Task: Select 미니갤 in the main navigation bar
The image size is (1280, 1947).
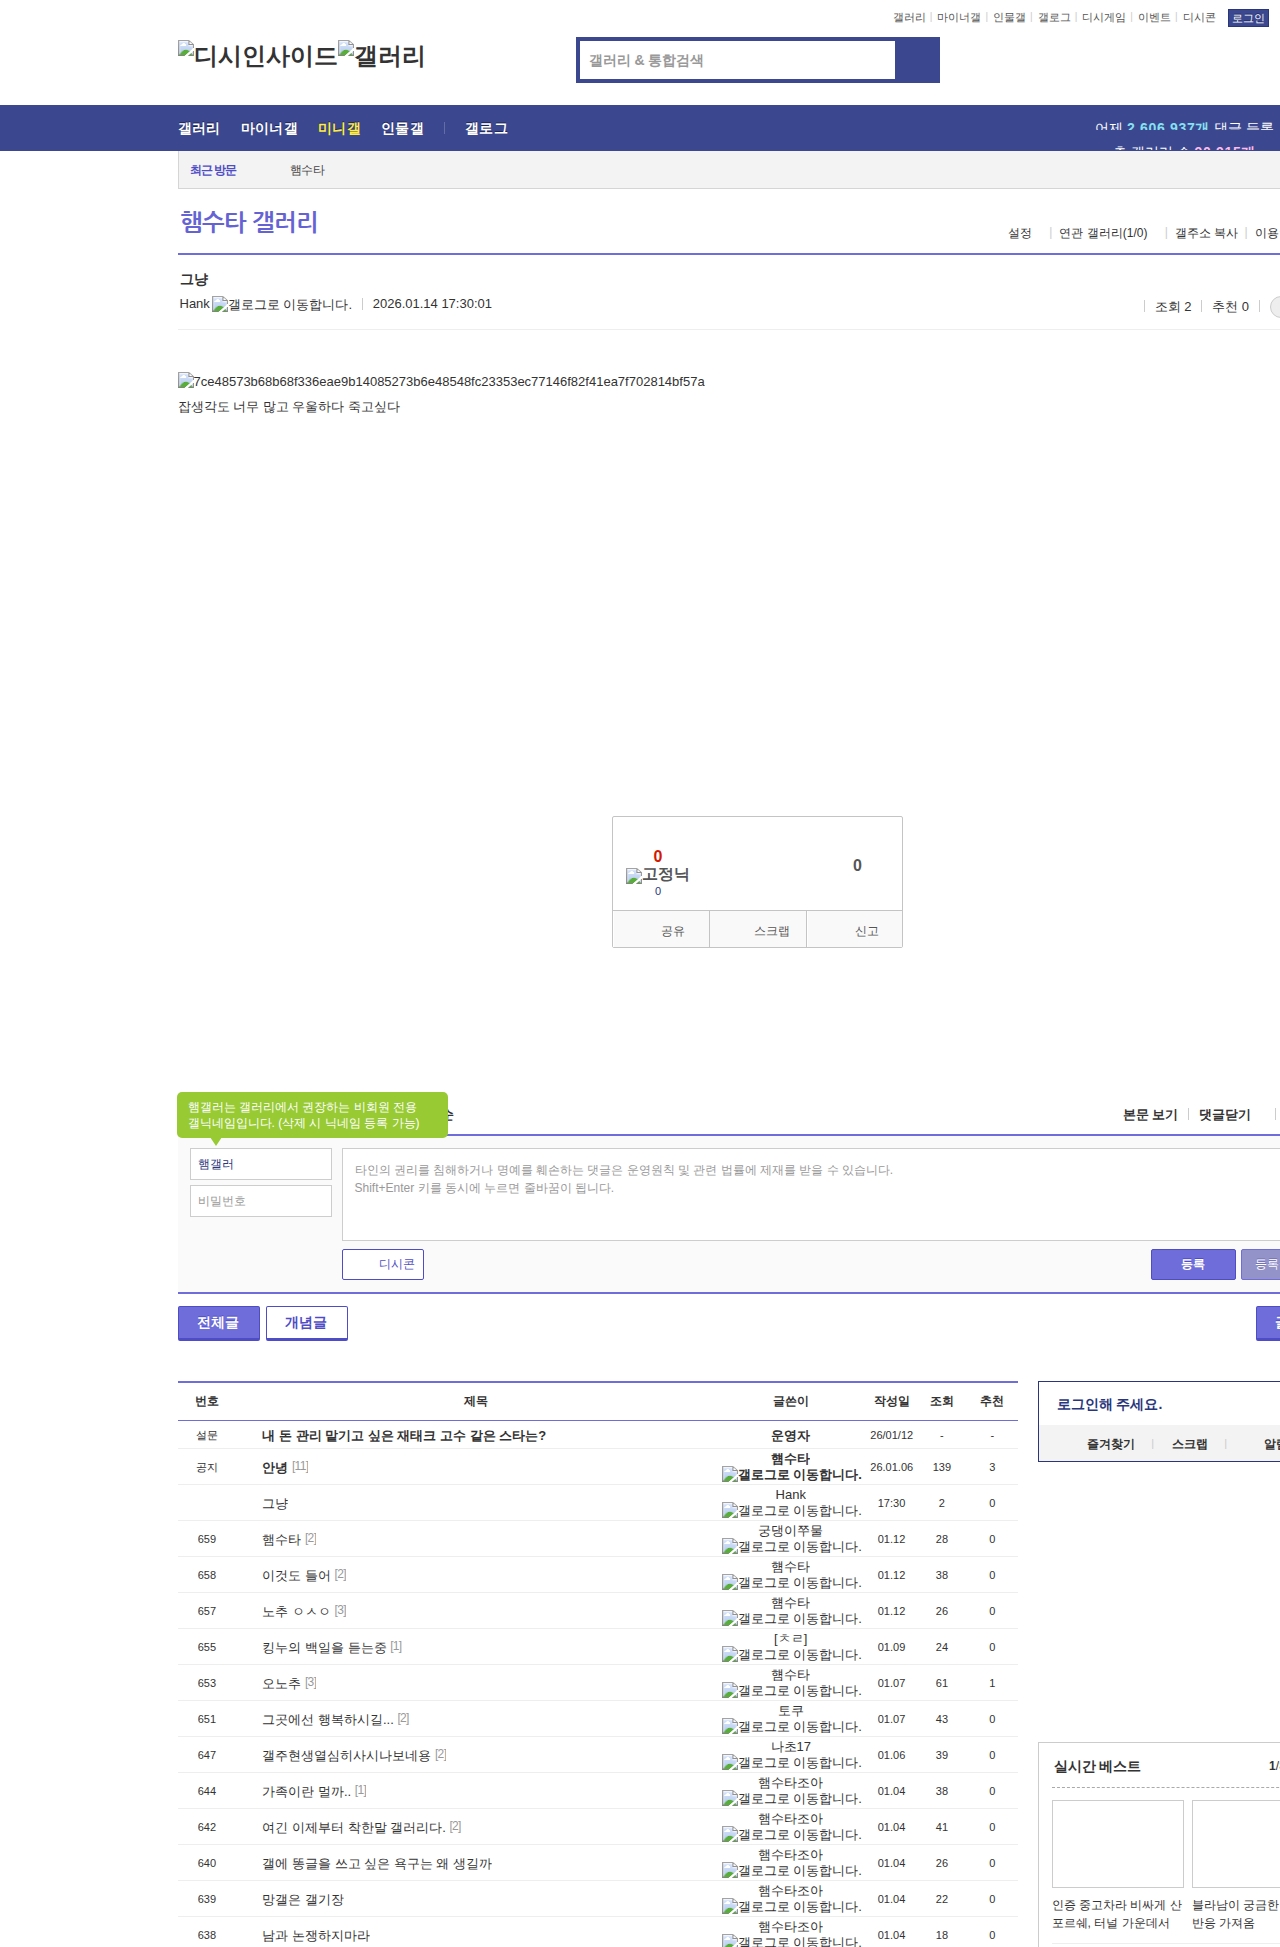Action: point(339,129)
